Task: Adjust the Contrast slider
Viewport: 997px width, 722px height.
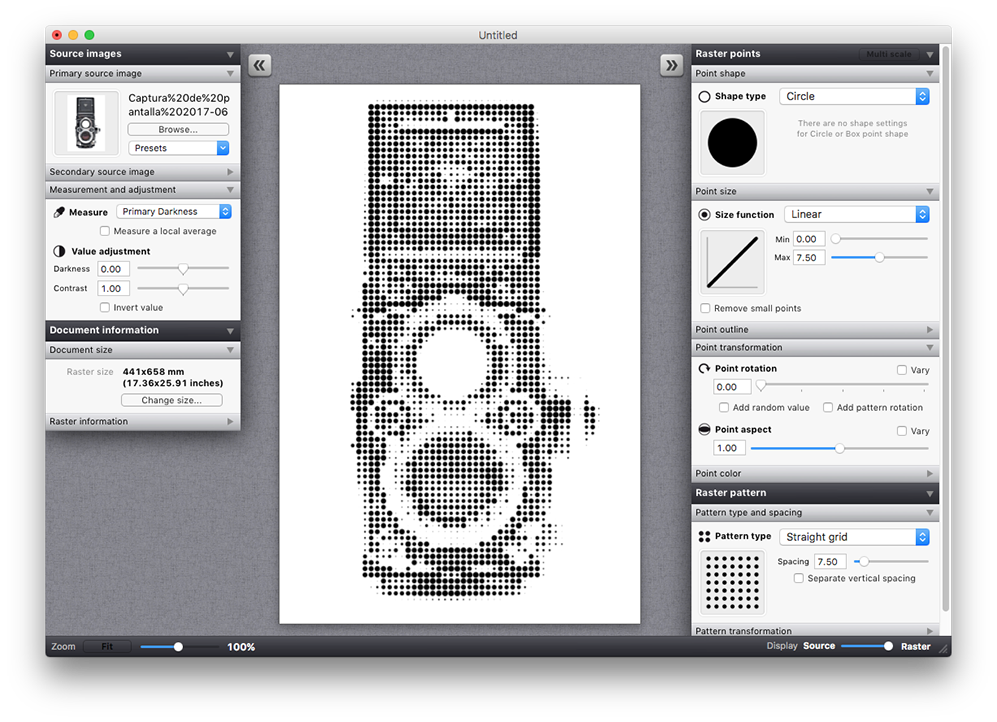Action: (x=183, y=289)
